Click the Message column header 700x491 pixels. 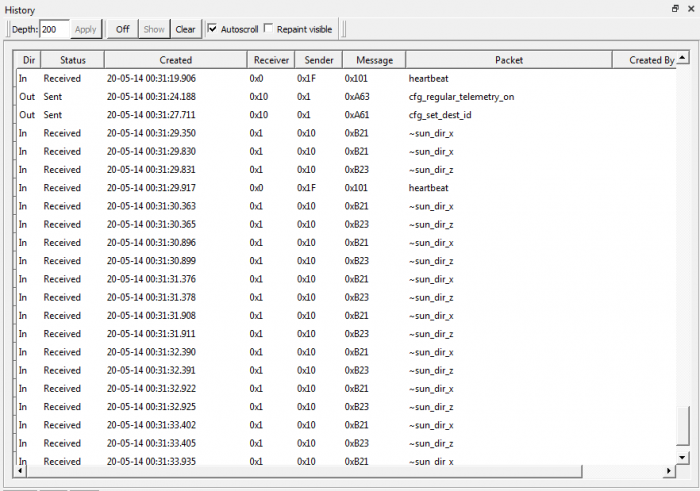click(x=374, y=60)
